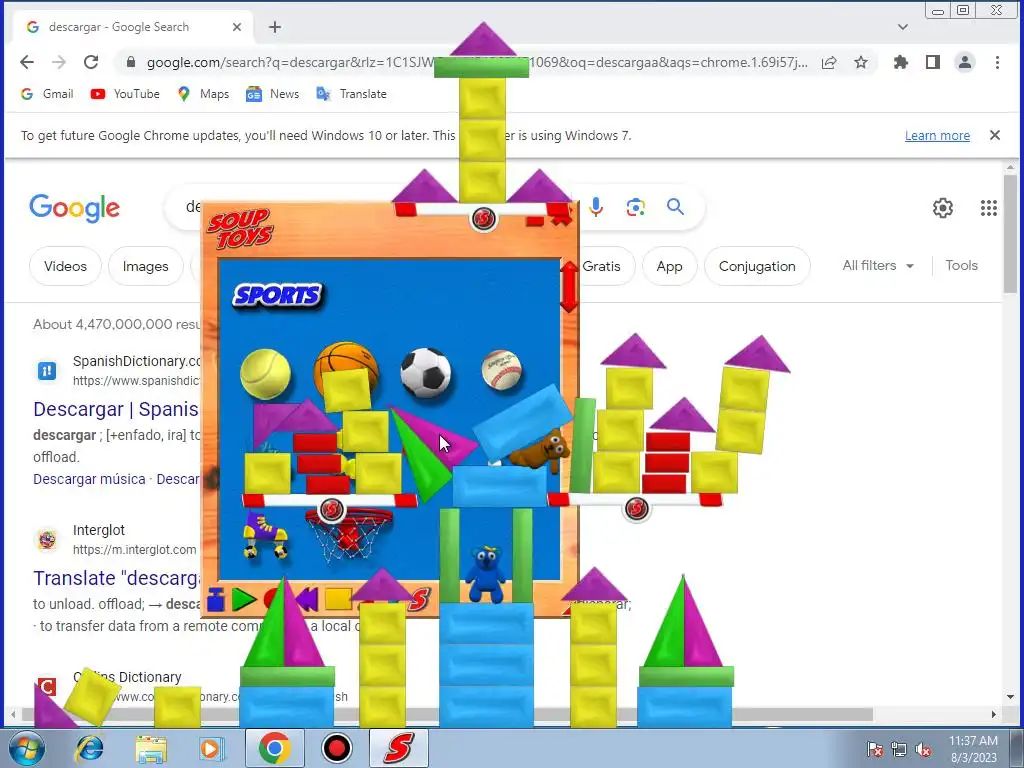Open the Maps bookmark
This screenshot has height=768, width=1024.
pyautogui.click(x=203, y=94)
